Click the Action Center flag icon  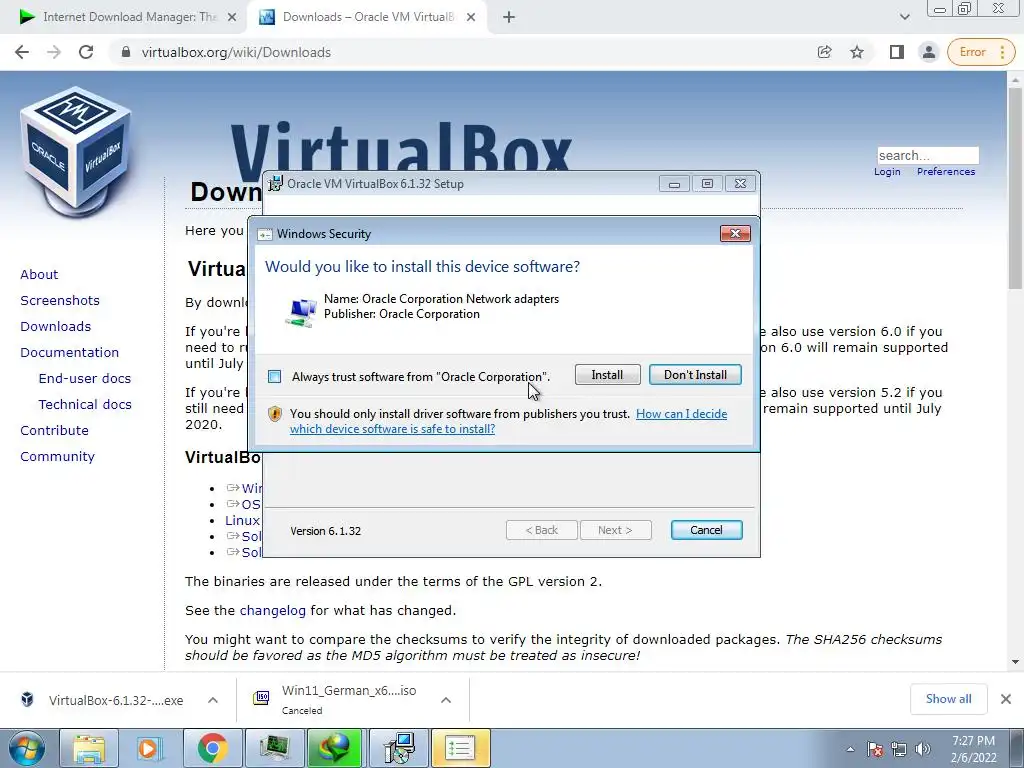click(875, 749)
